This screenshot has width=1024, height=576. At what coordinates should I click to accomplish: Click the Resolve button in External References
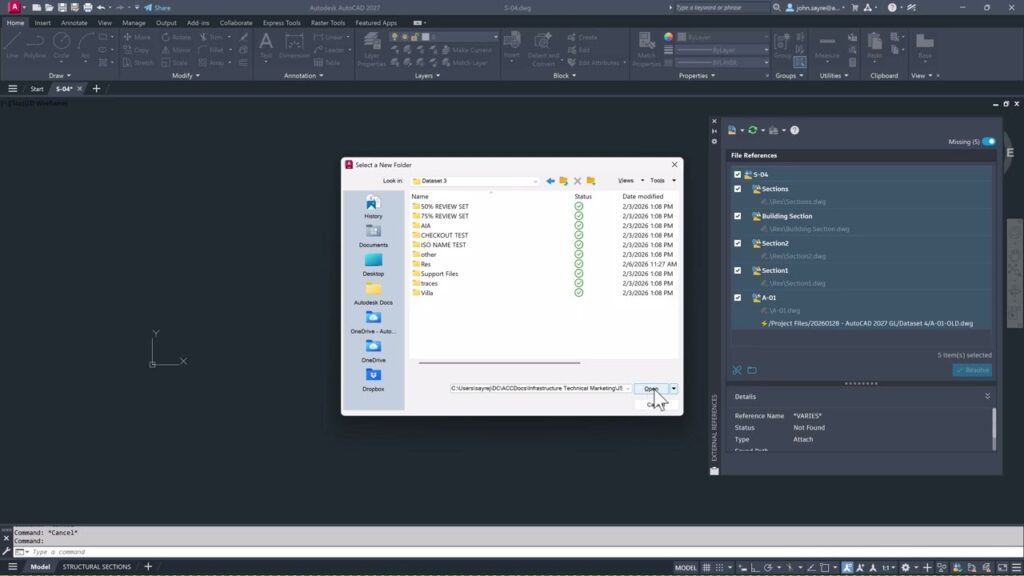972,370
